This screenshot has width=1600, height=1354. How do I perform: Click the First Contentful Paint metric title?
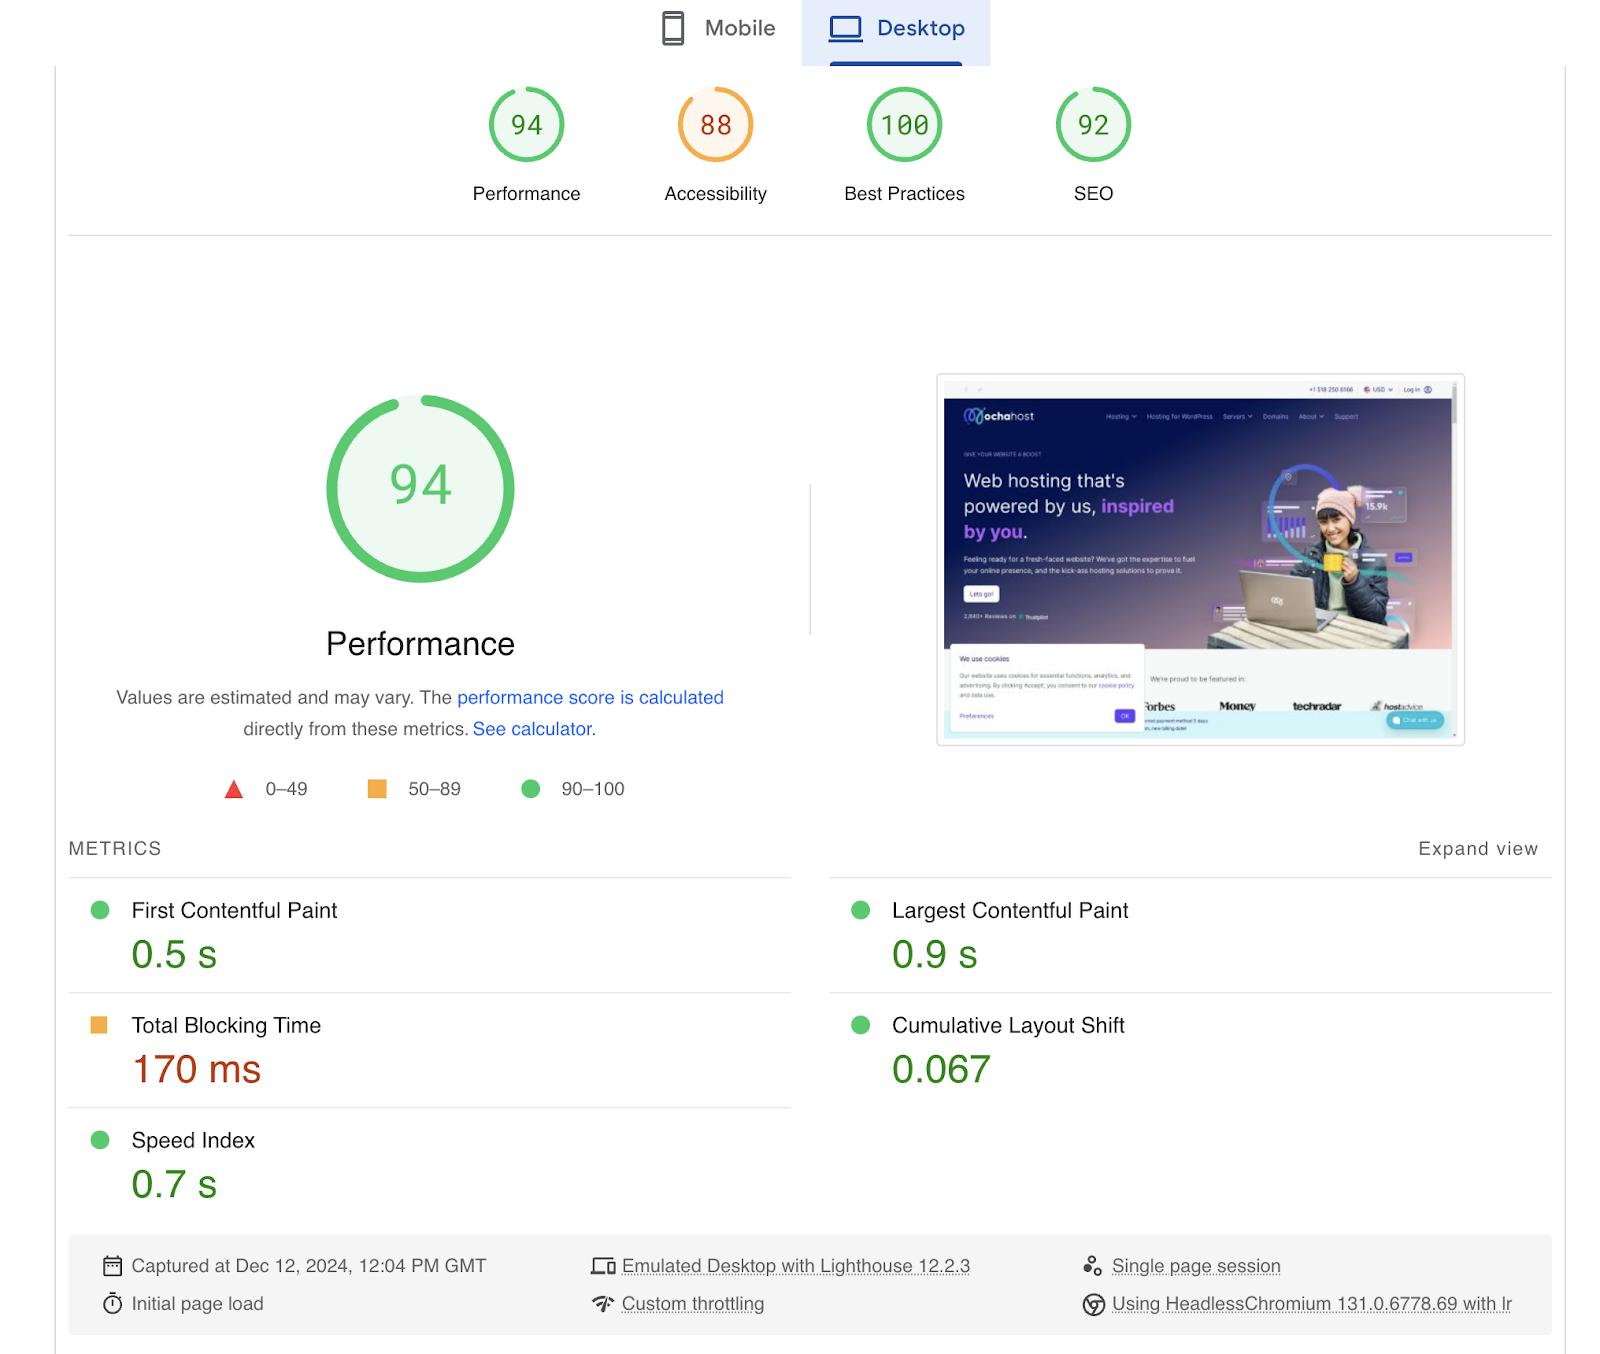pos(234,911)
